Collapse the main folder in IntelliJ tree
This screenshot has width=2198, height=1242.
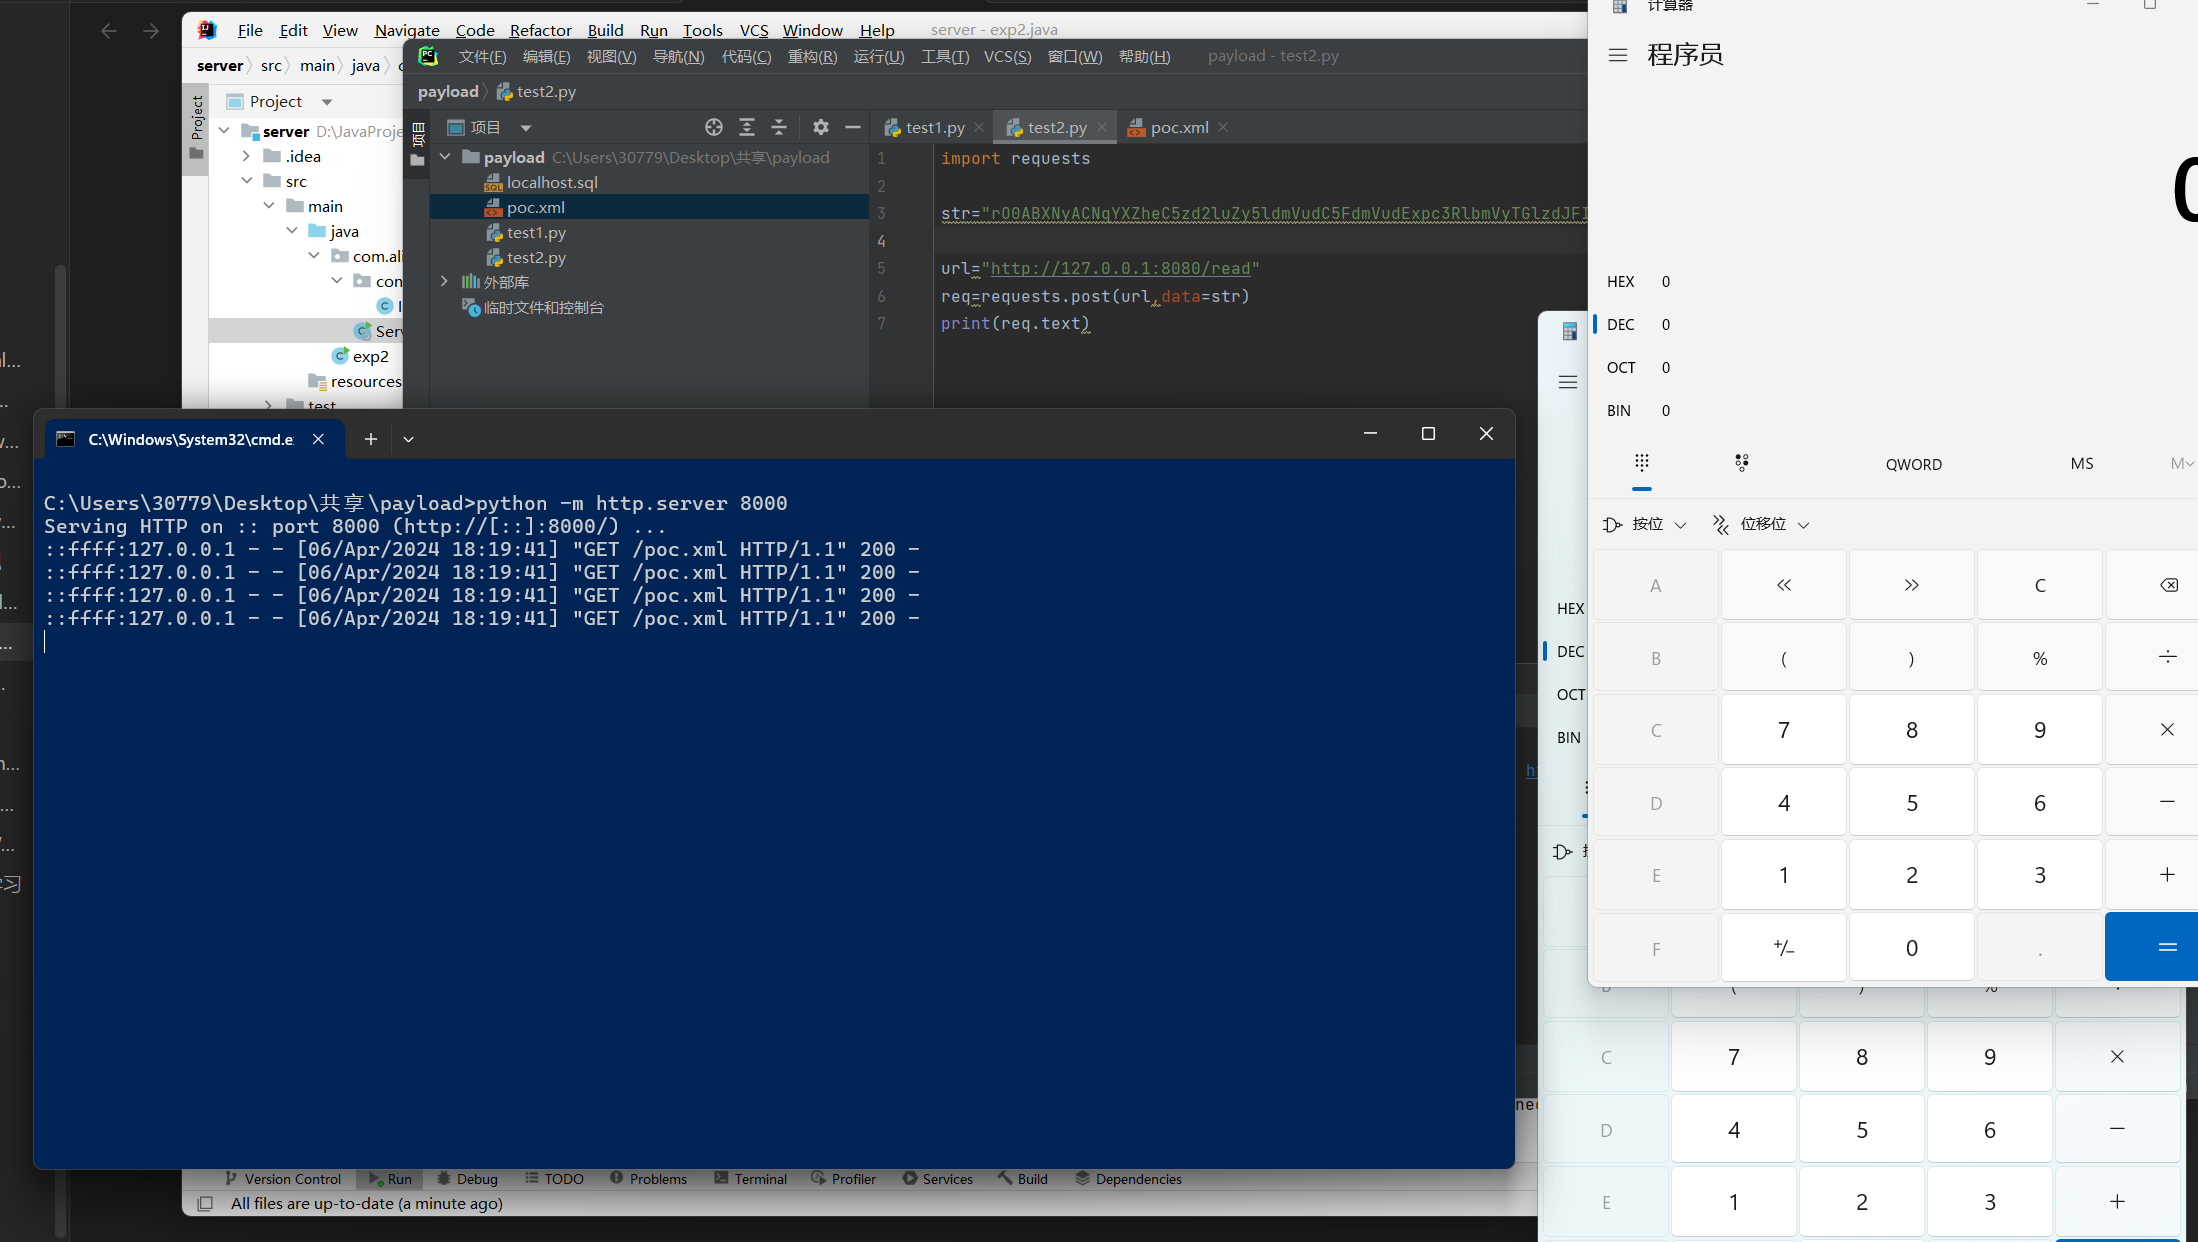click(269, 206)
